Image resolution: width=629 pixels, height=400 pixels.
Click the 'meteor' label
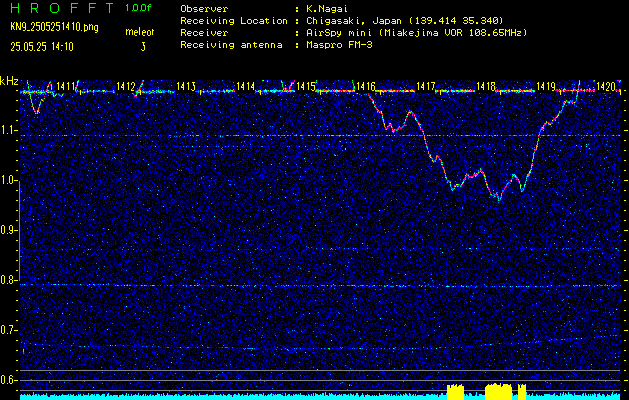coord(140,32)
